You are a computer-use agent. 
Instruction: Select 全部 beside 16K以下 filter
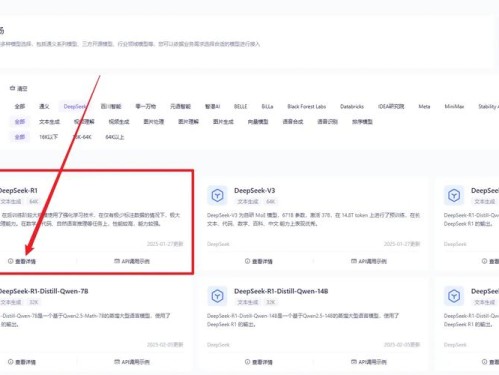point(20,137)
